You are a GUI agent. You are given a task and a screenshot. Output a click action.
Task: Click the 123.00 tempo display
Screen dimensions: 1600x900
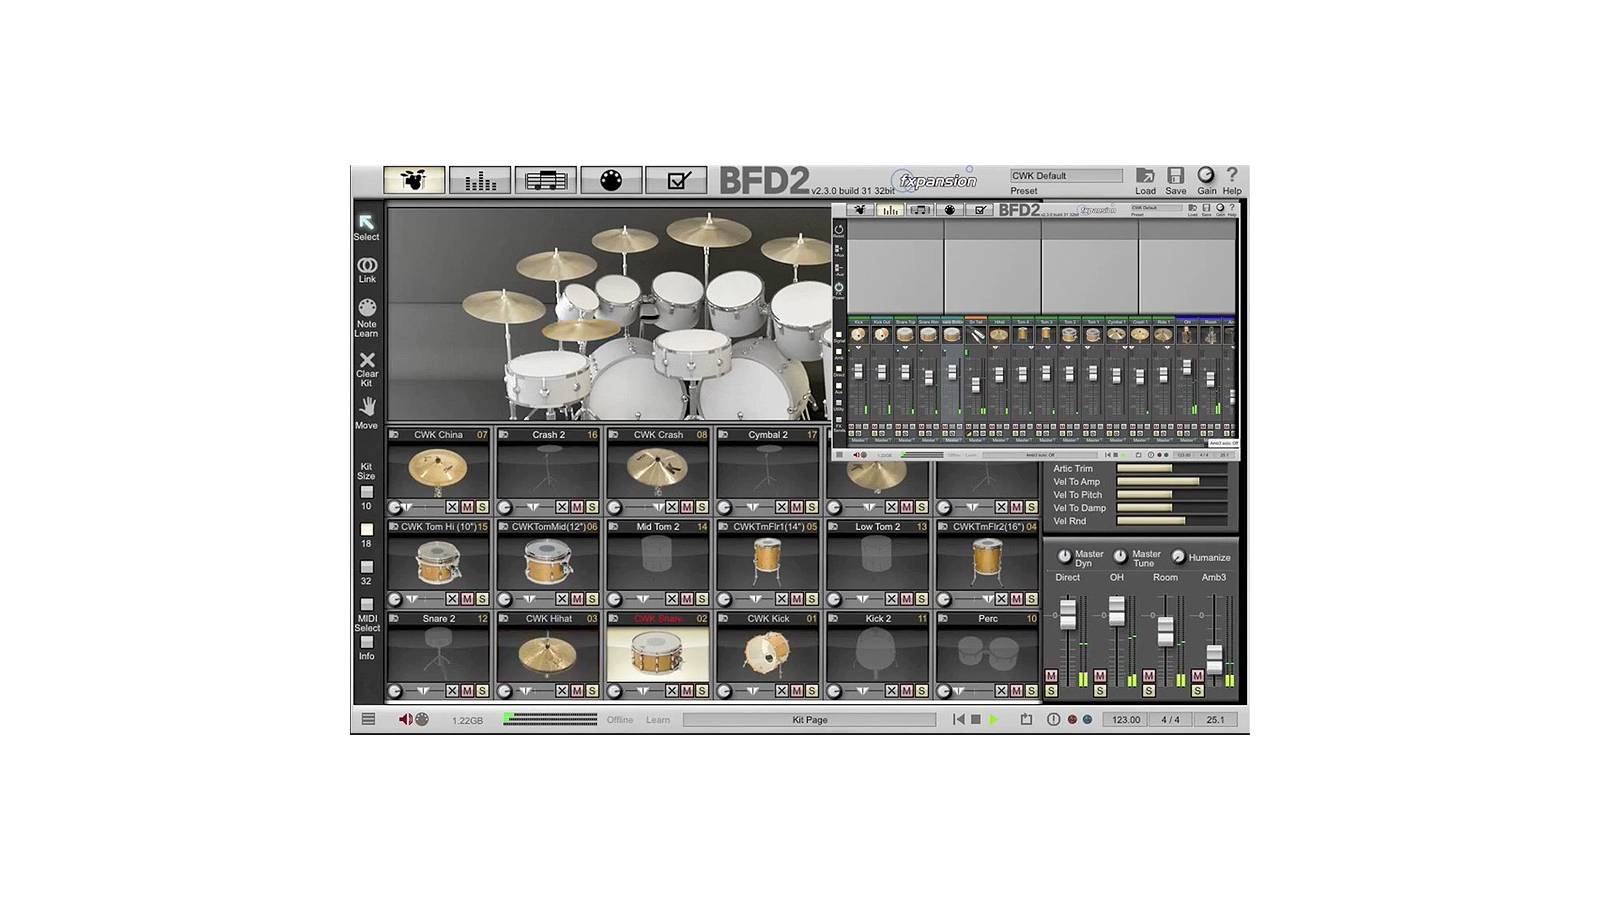coord(1126,720)
